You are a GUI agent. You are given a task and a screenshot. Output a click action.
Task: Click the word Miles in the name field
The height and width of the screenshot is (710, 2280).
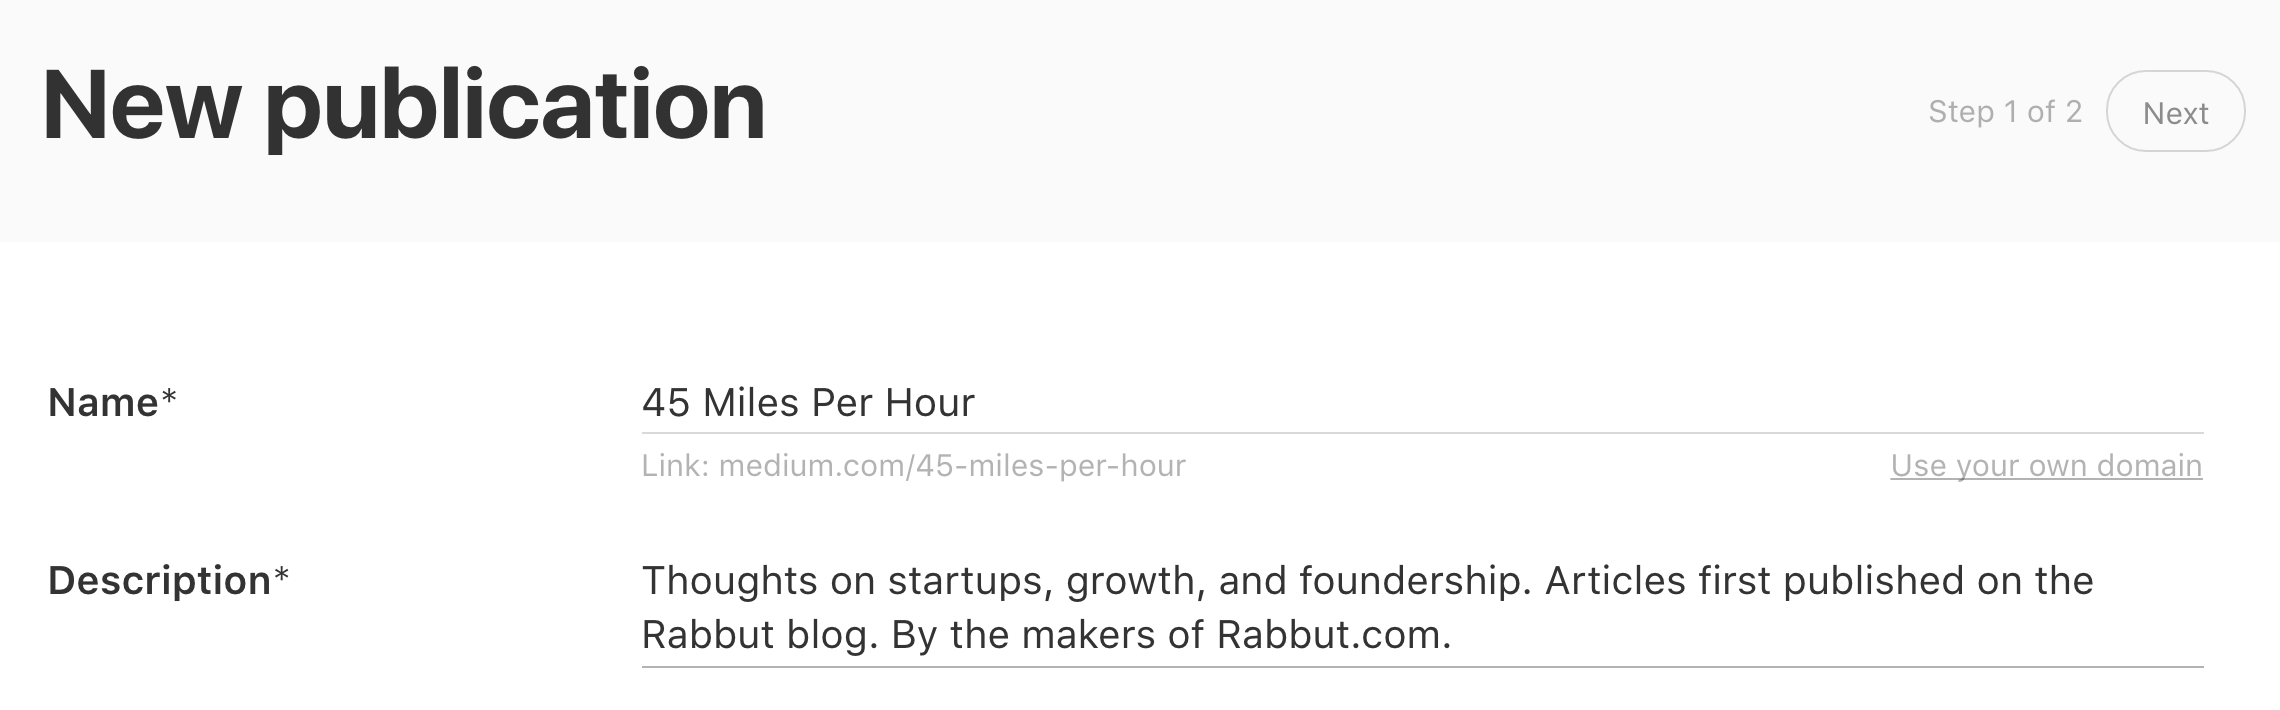(x=750, y=403)
